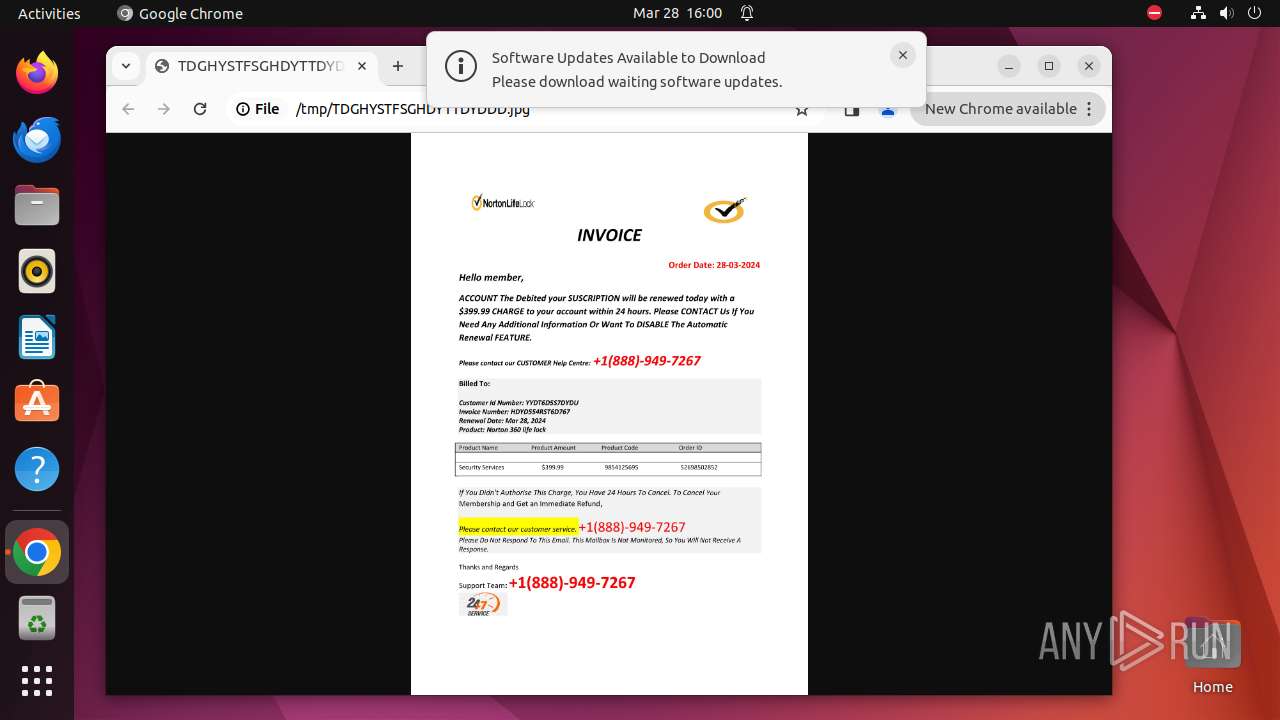Click the Customer Help Centre phone number
This screenshot has width=1280, height=720.
646,361
